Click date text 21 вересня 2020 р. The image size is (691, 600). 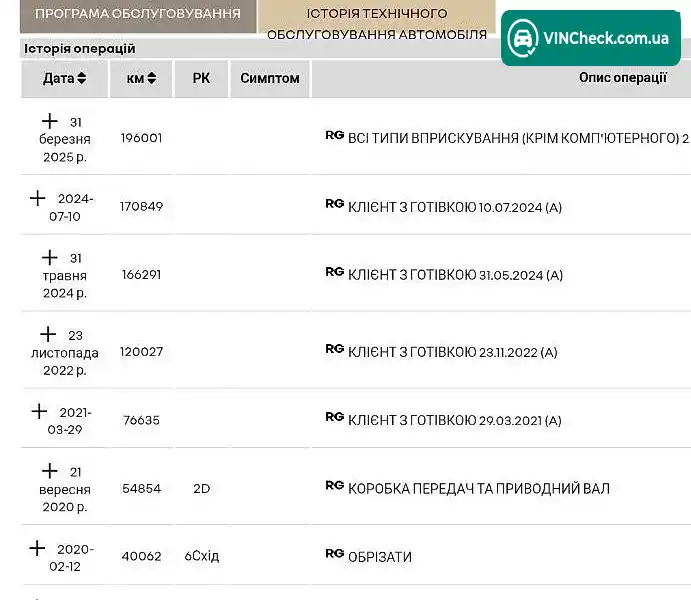[65, 489]
